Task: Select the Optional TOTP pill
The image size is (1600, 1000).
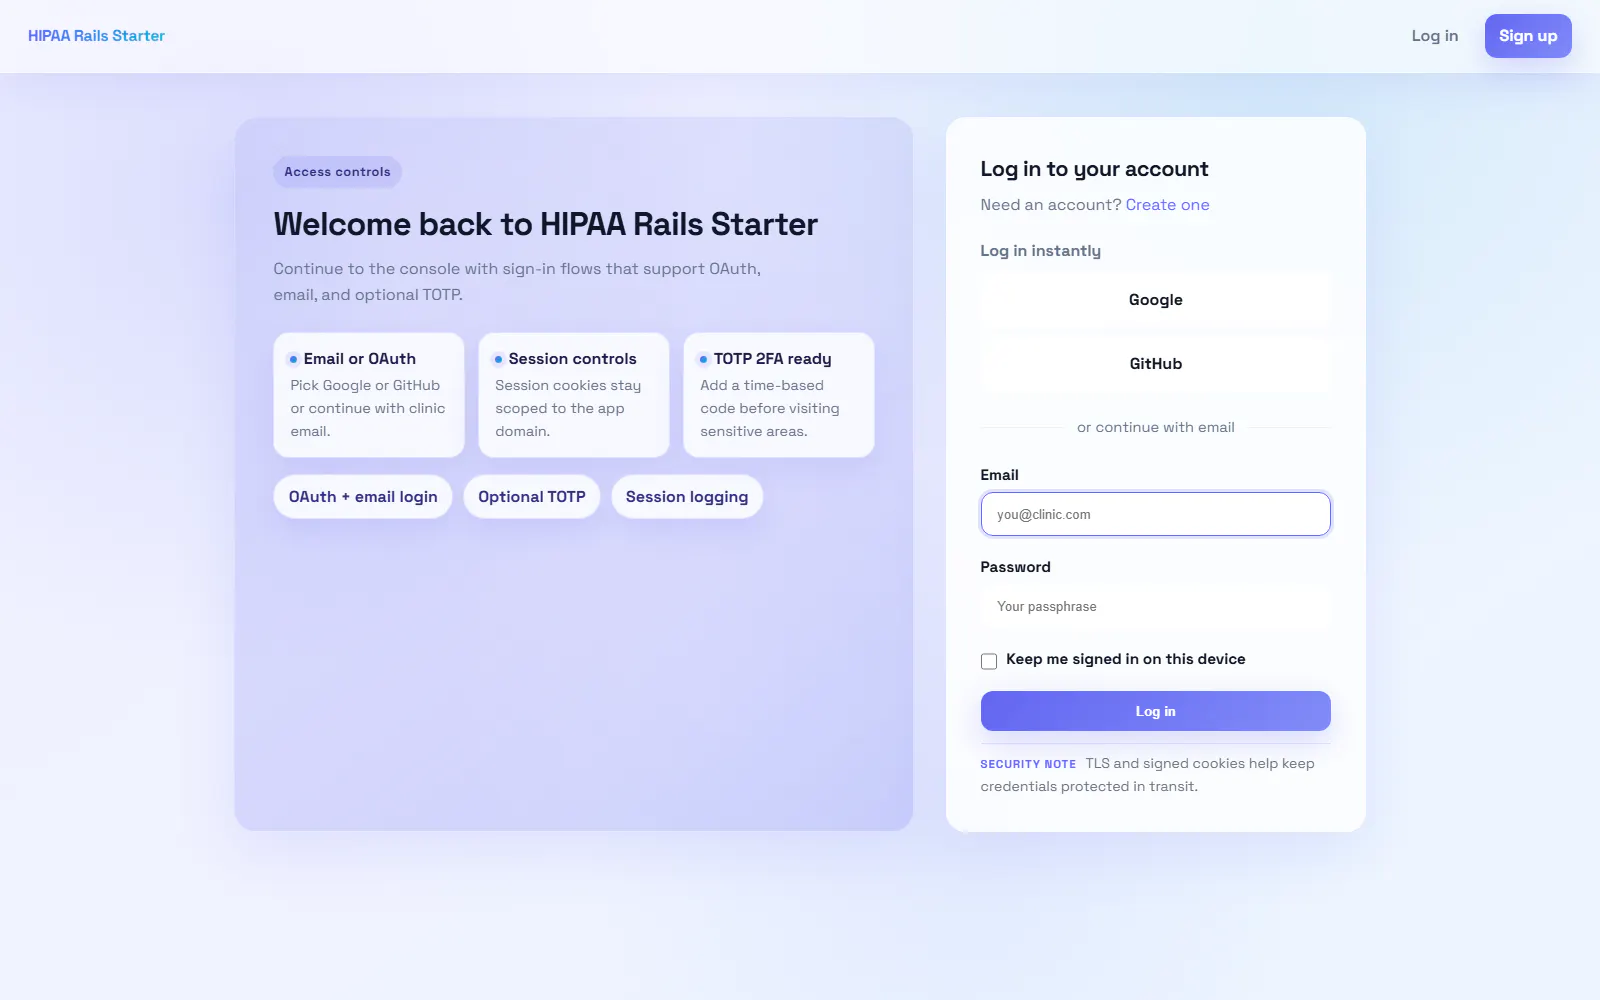Action: [x=532, y=497]
